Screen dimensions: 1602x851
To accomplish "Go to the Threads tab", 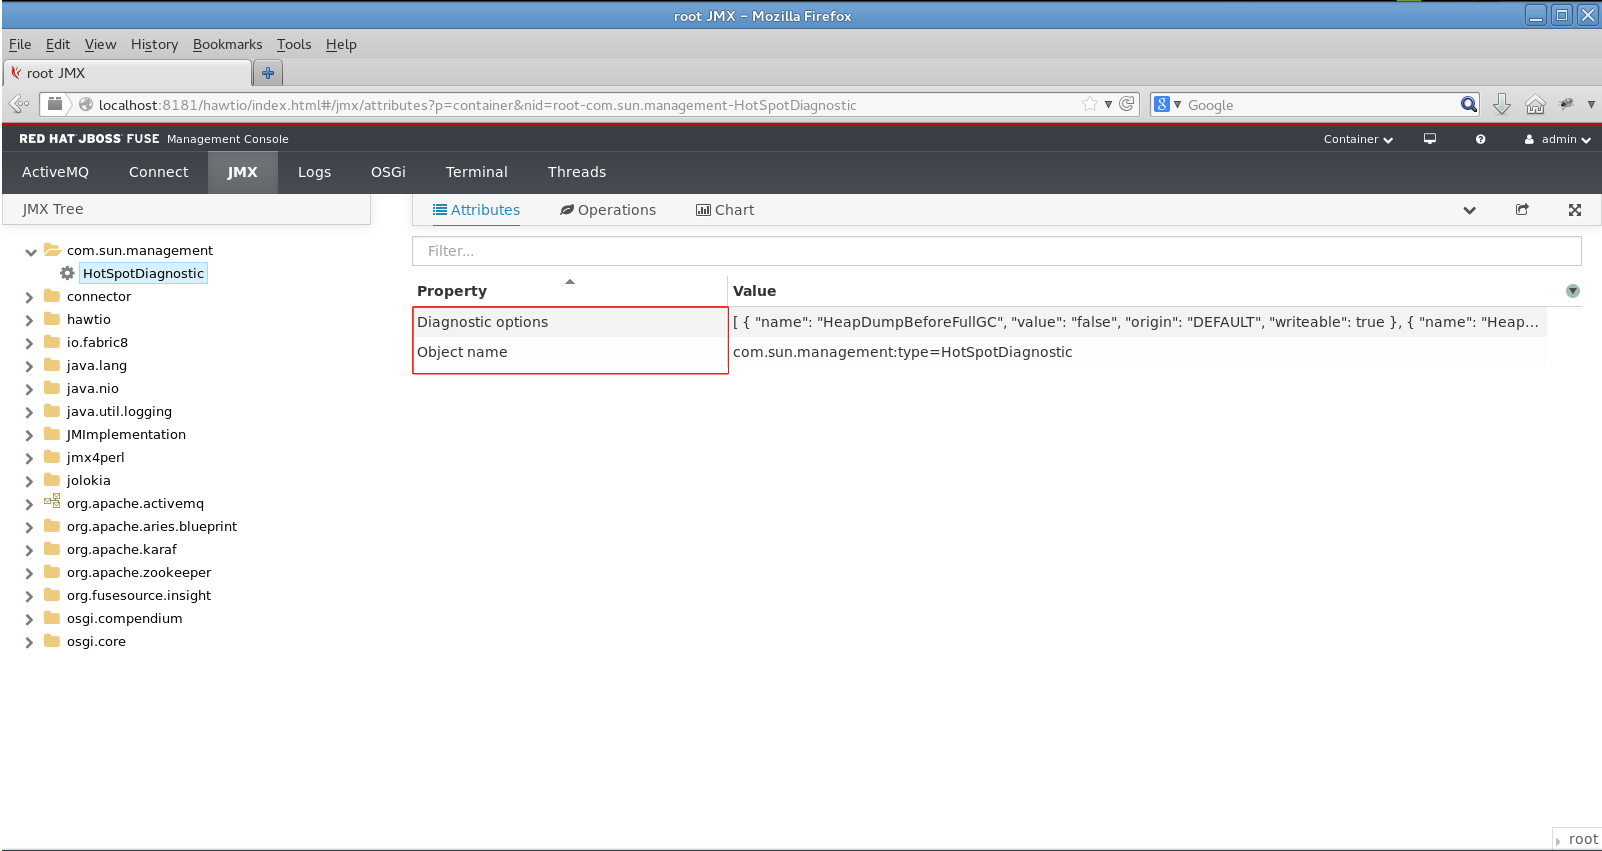I will point(576,172).
